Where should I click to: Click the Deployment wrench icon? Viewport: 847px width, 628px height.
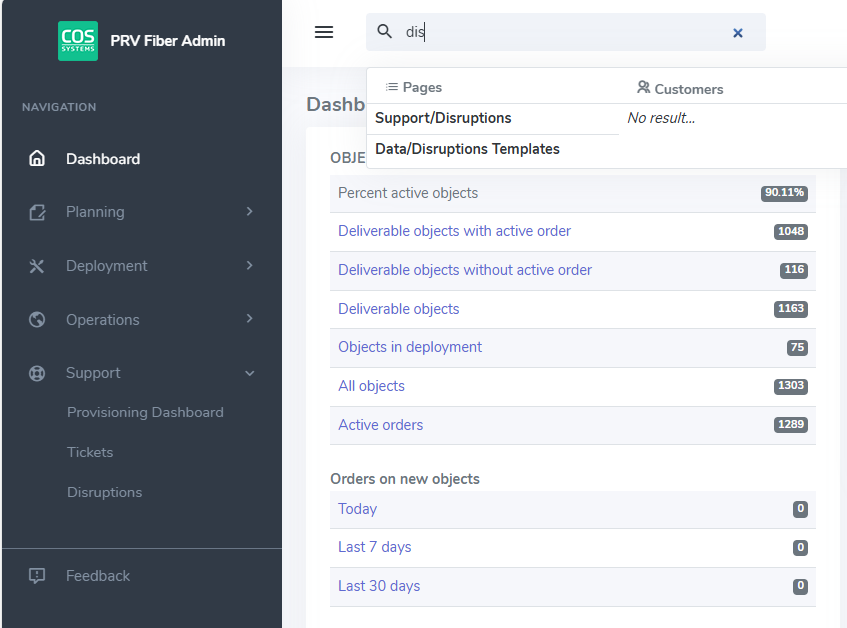37,266
